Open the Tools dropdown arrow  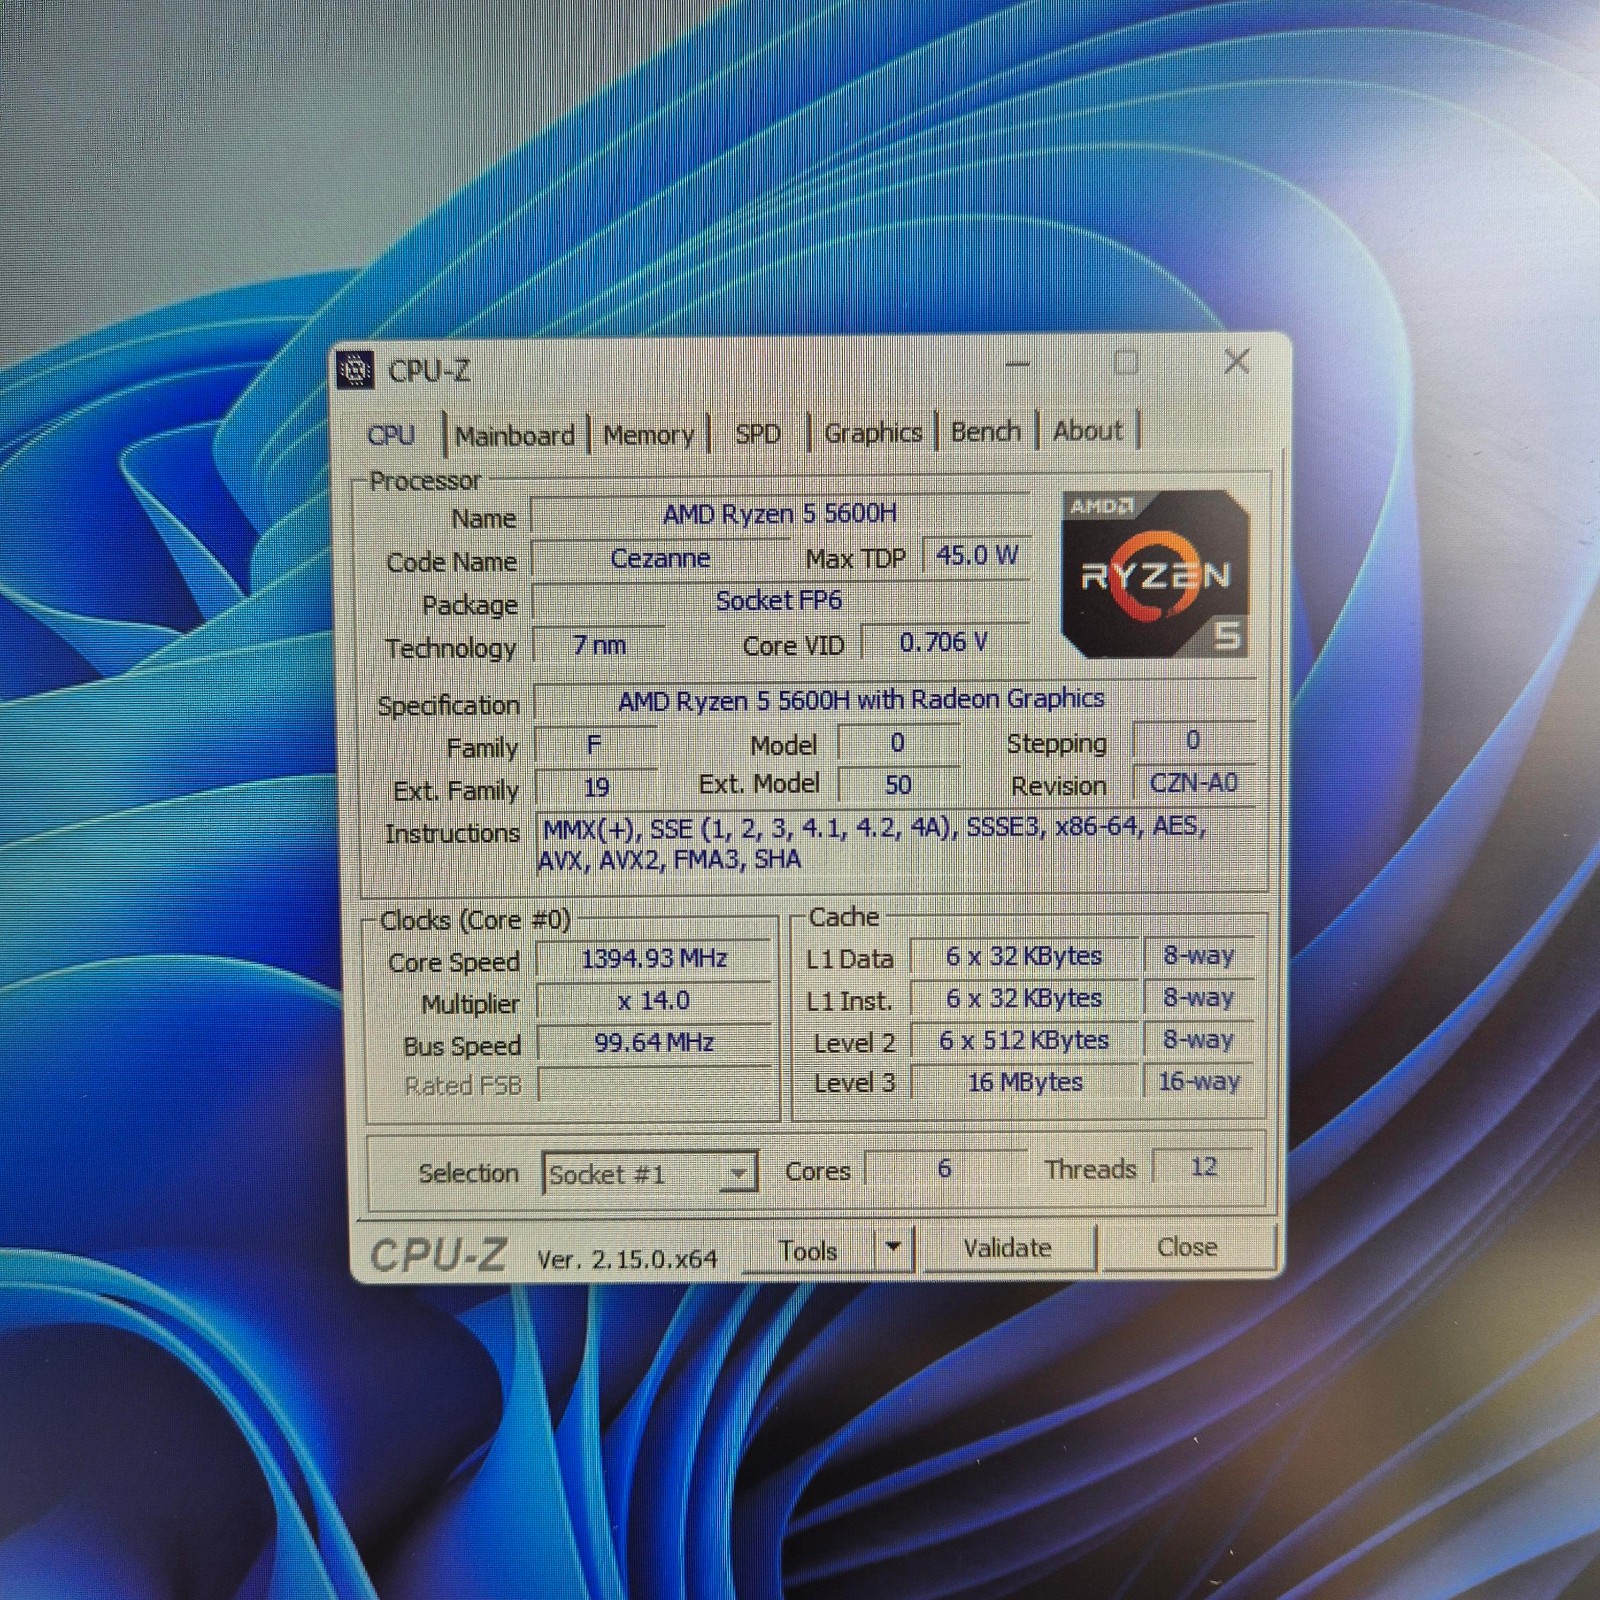894,1248
